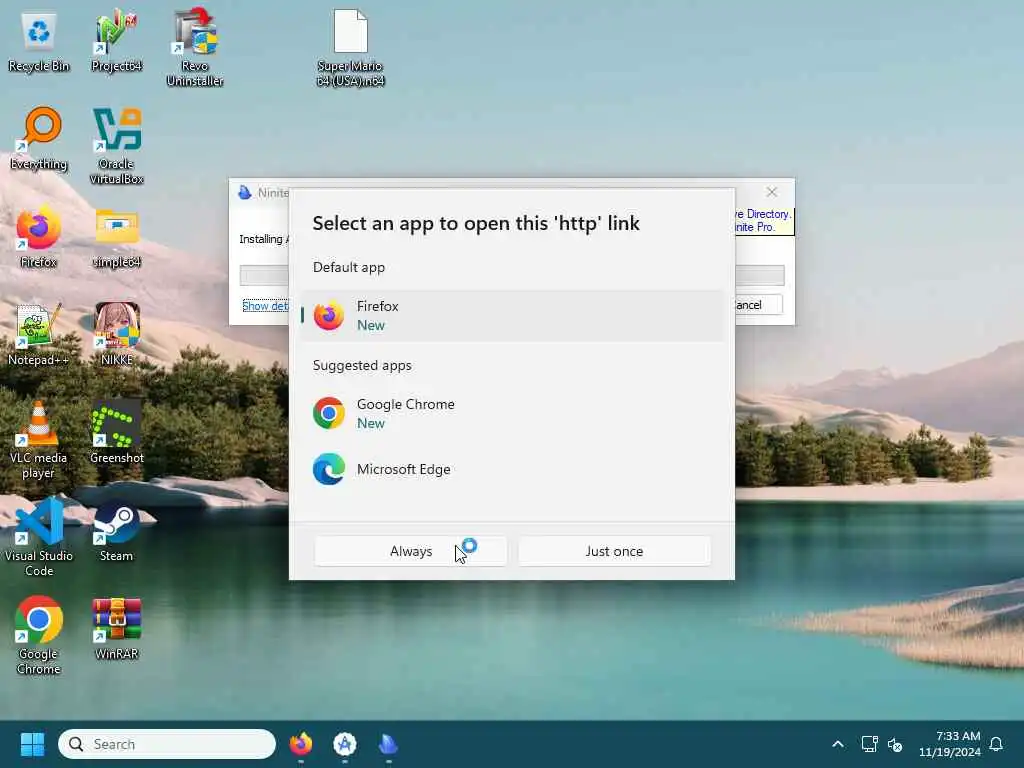Screen dimensions: 1024x768
Task: Select the Google Chrome desktop shortcut
Action: tap(39, 635)
